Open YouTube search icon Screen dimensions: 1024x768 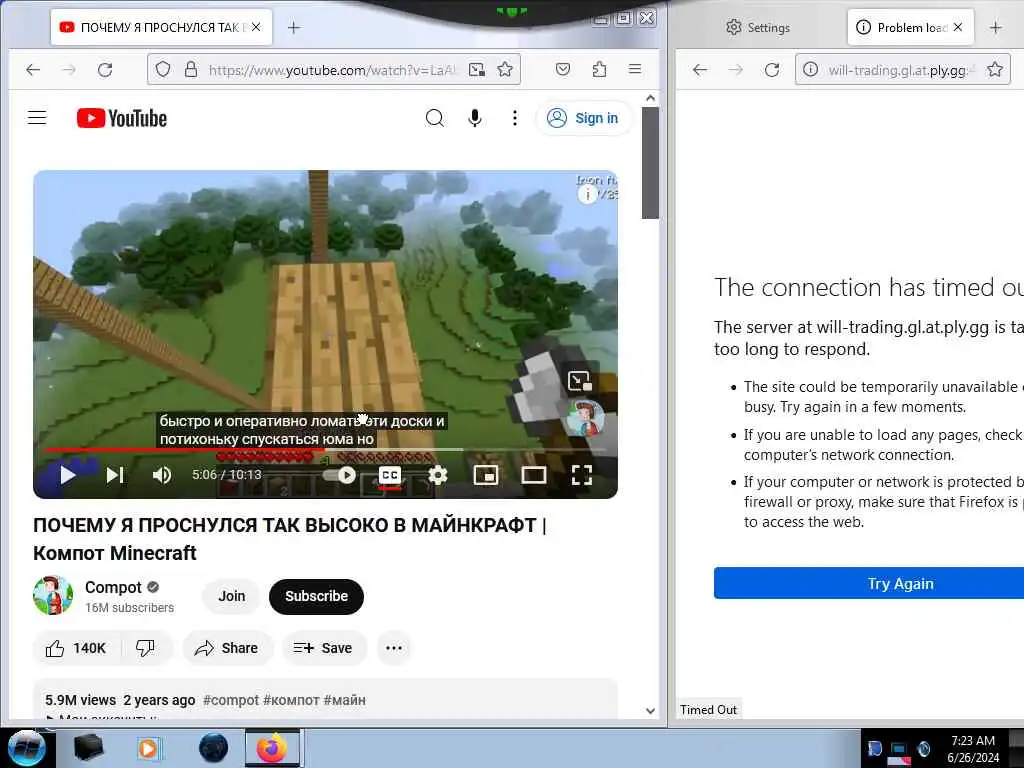(435, 118)
